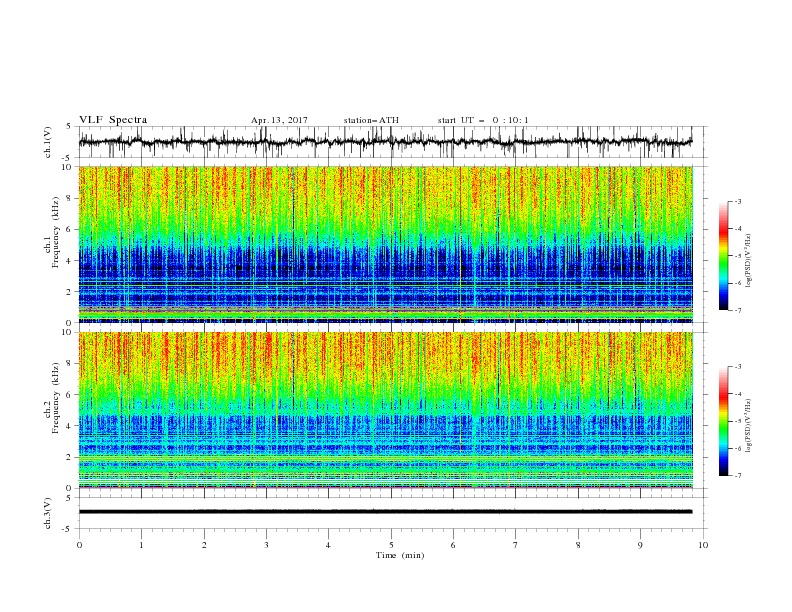This screenshot has height=612, width=792.
Task: Click the "start UT = 0:10:1" label
Action: [482, 120]
